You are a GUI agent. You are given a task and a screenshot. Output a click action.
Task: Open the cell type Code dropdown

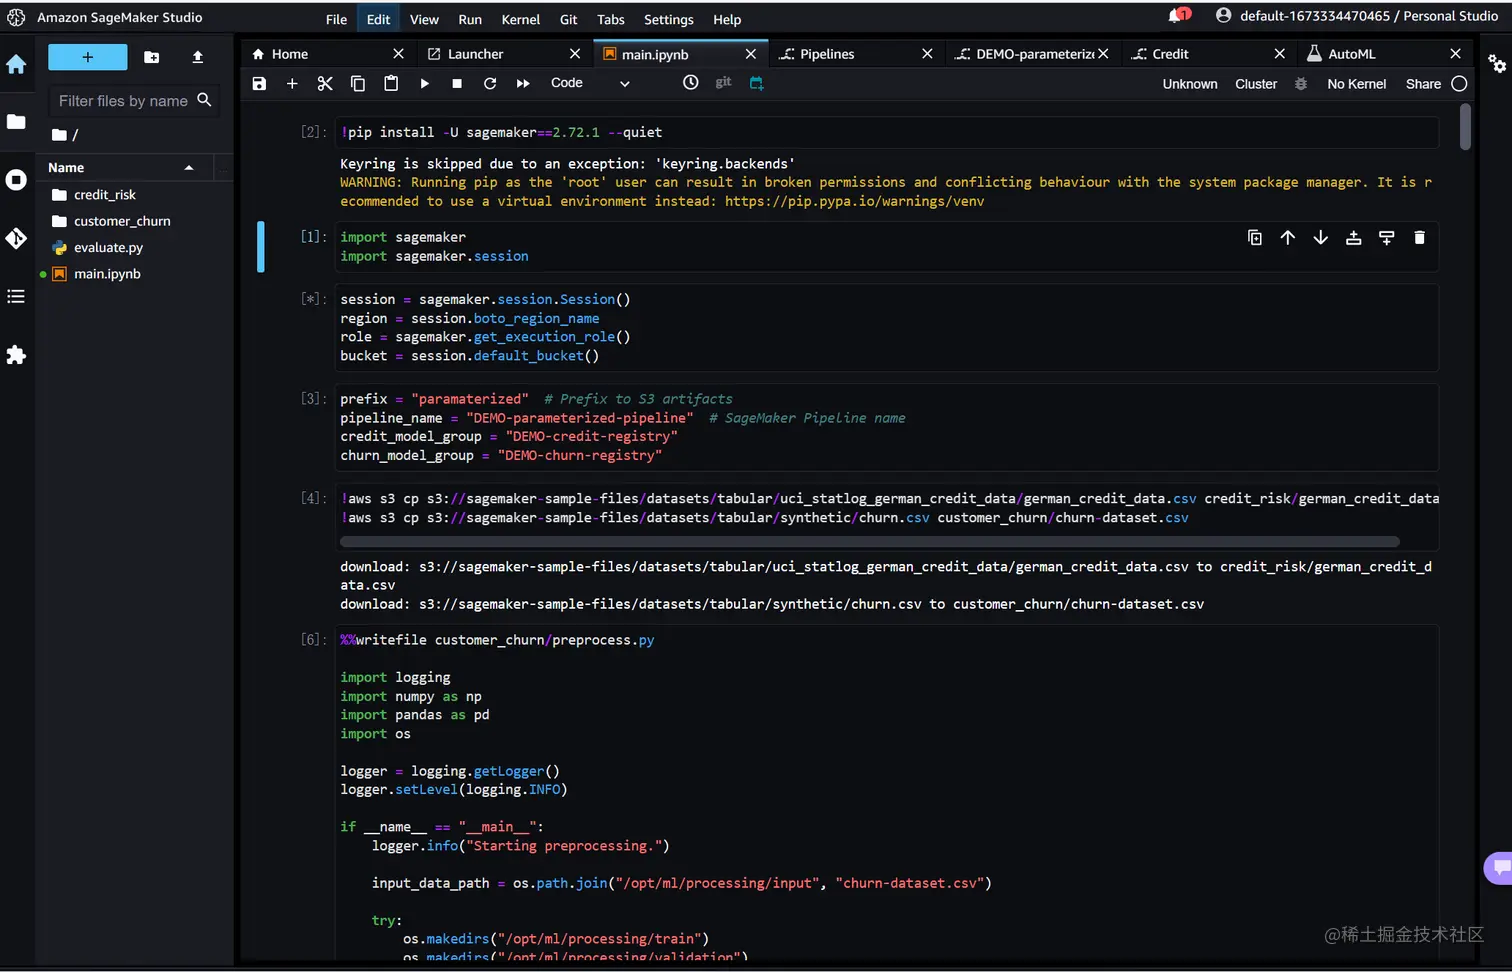590,84
